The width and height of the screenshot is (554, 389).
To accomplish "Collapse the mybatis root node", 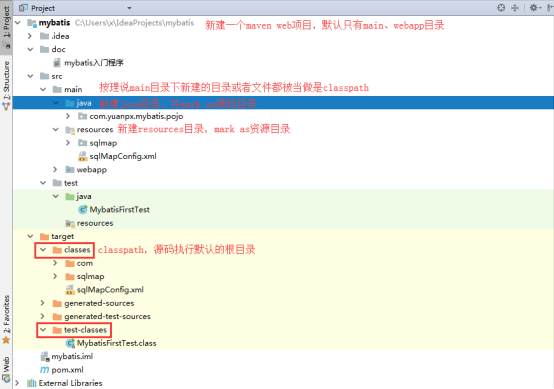I will 18,23.
